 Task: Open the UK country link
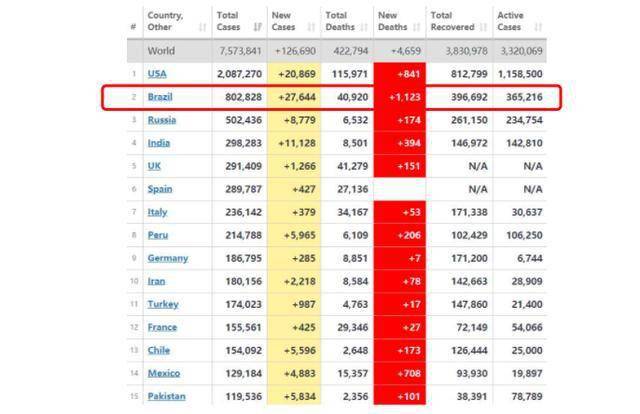click(154, 166)
